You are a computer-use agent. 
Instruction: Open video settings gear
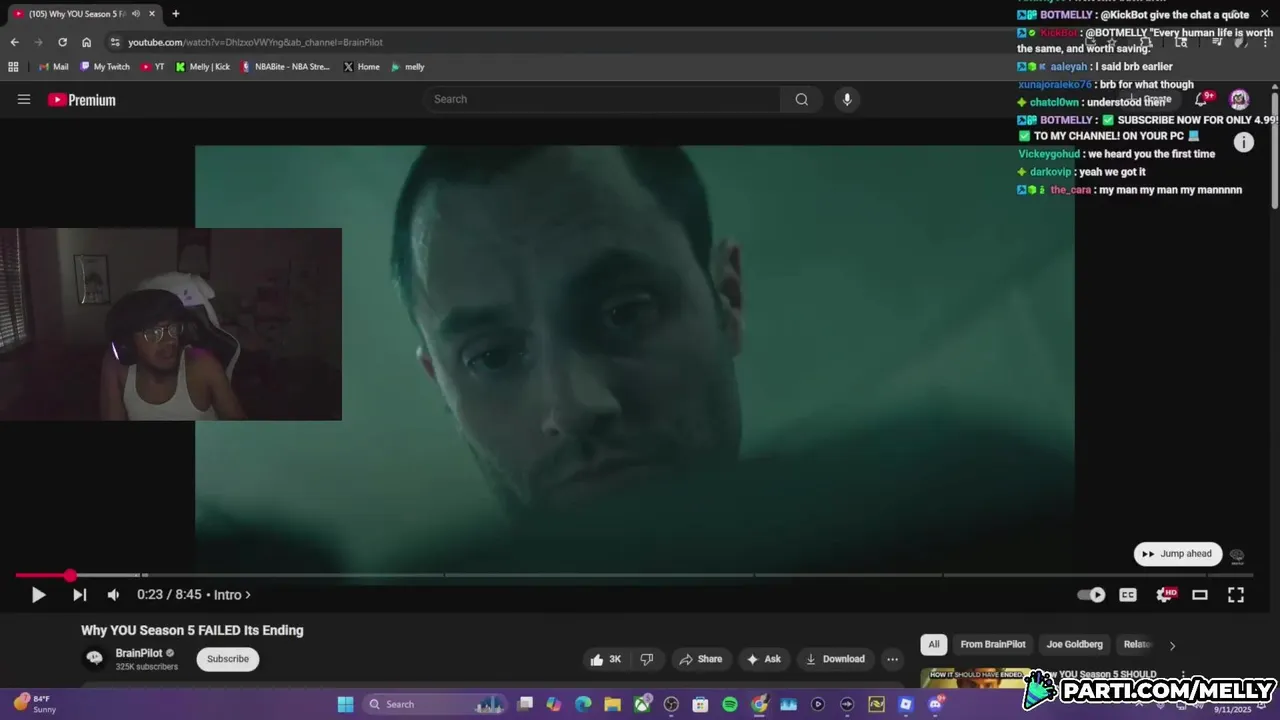(x=1165, y=595)
